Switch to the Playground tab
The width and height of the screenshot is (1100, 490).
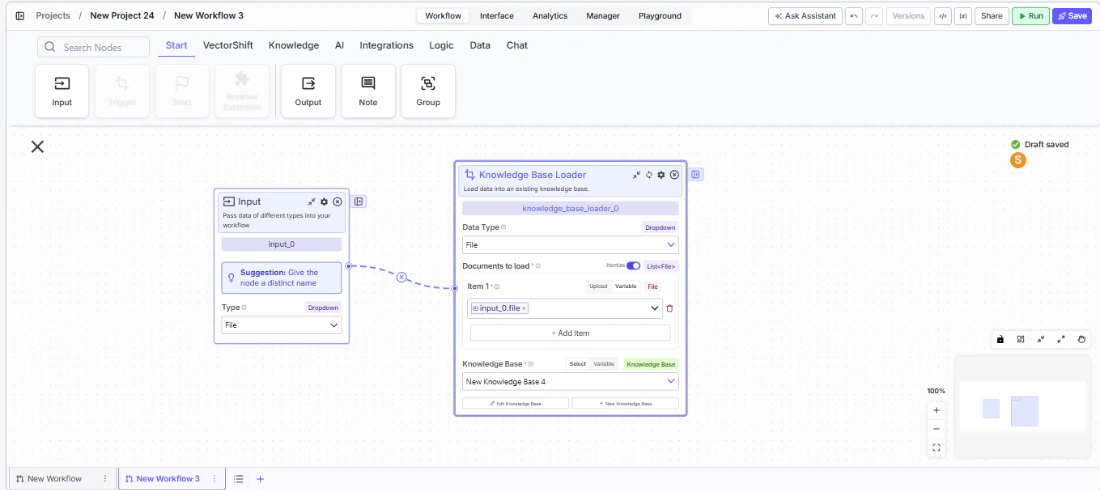[x=659, y=16]
